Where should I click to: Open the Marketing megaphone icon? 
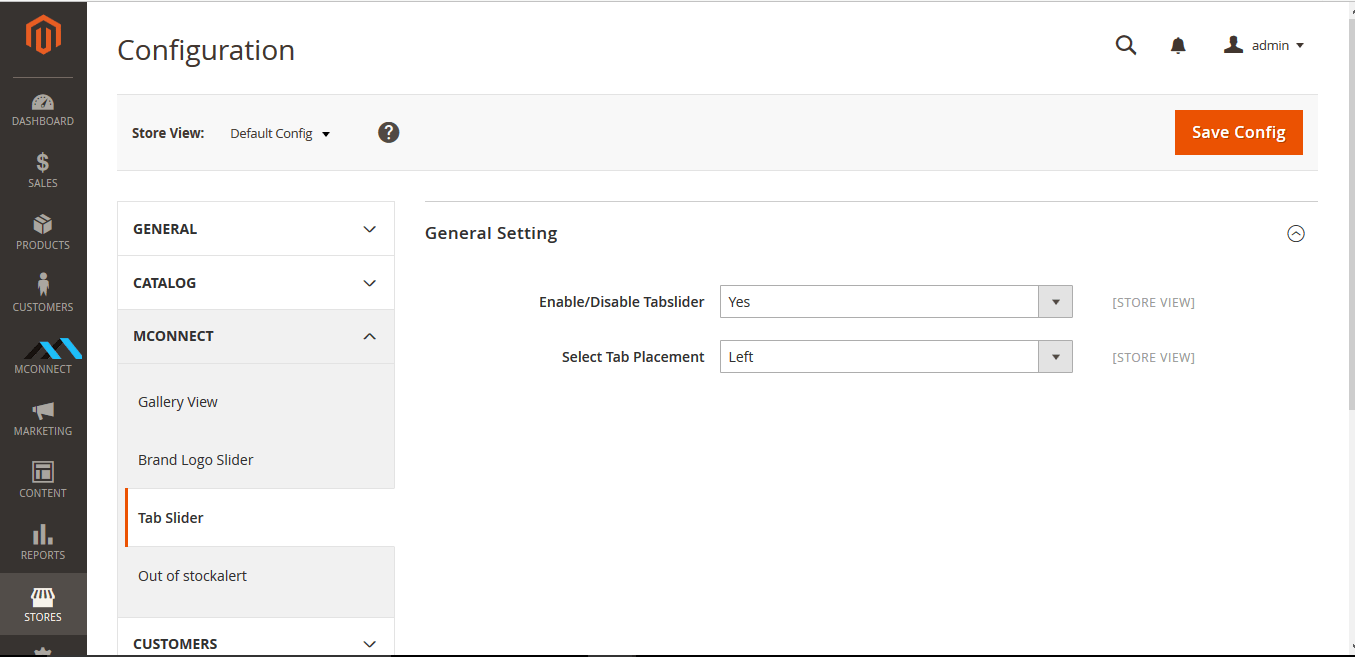[x=43, y=410]
